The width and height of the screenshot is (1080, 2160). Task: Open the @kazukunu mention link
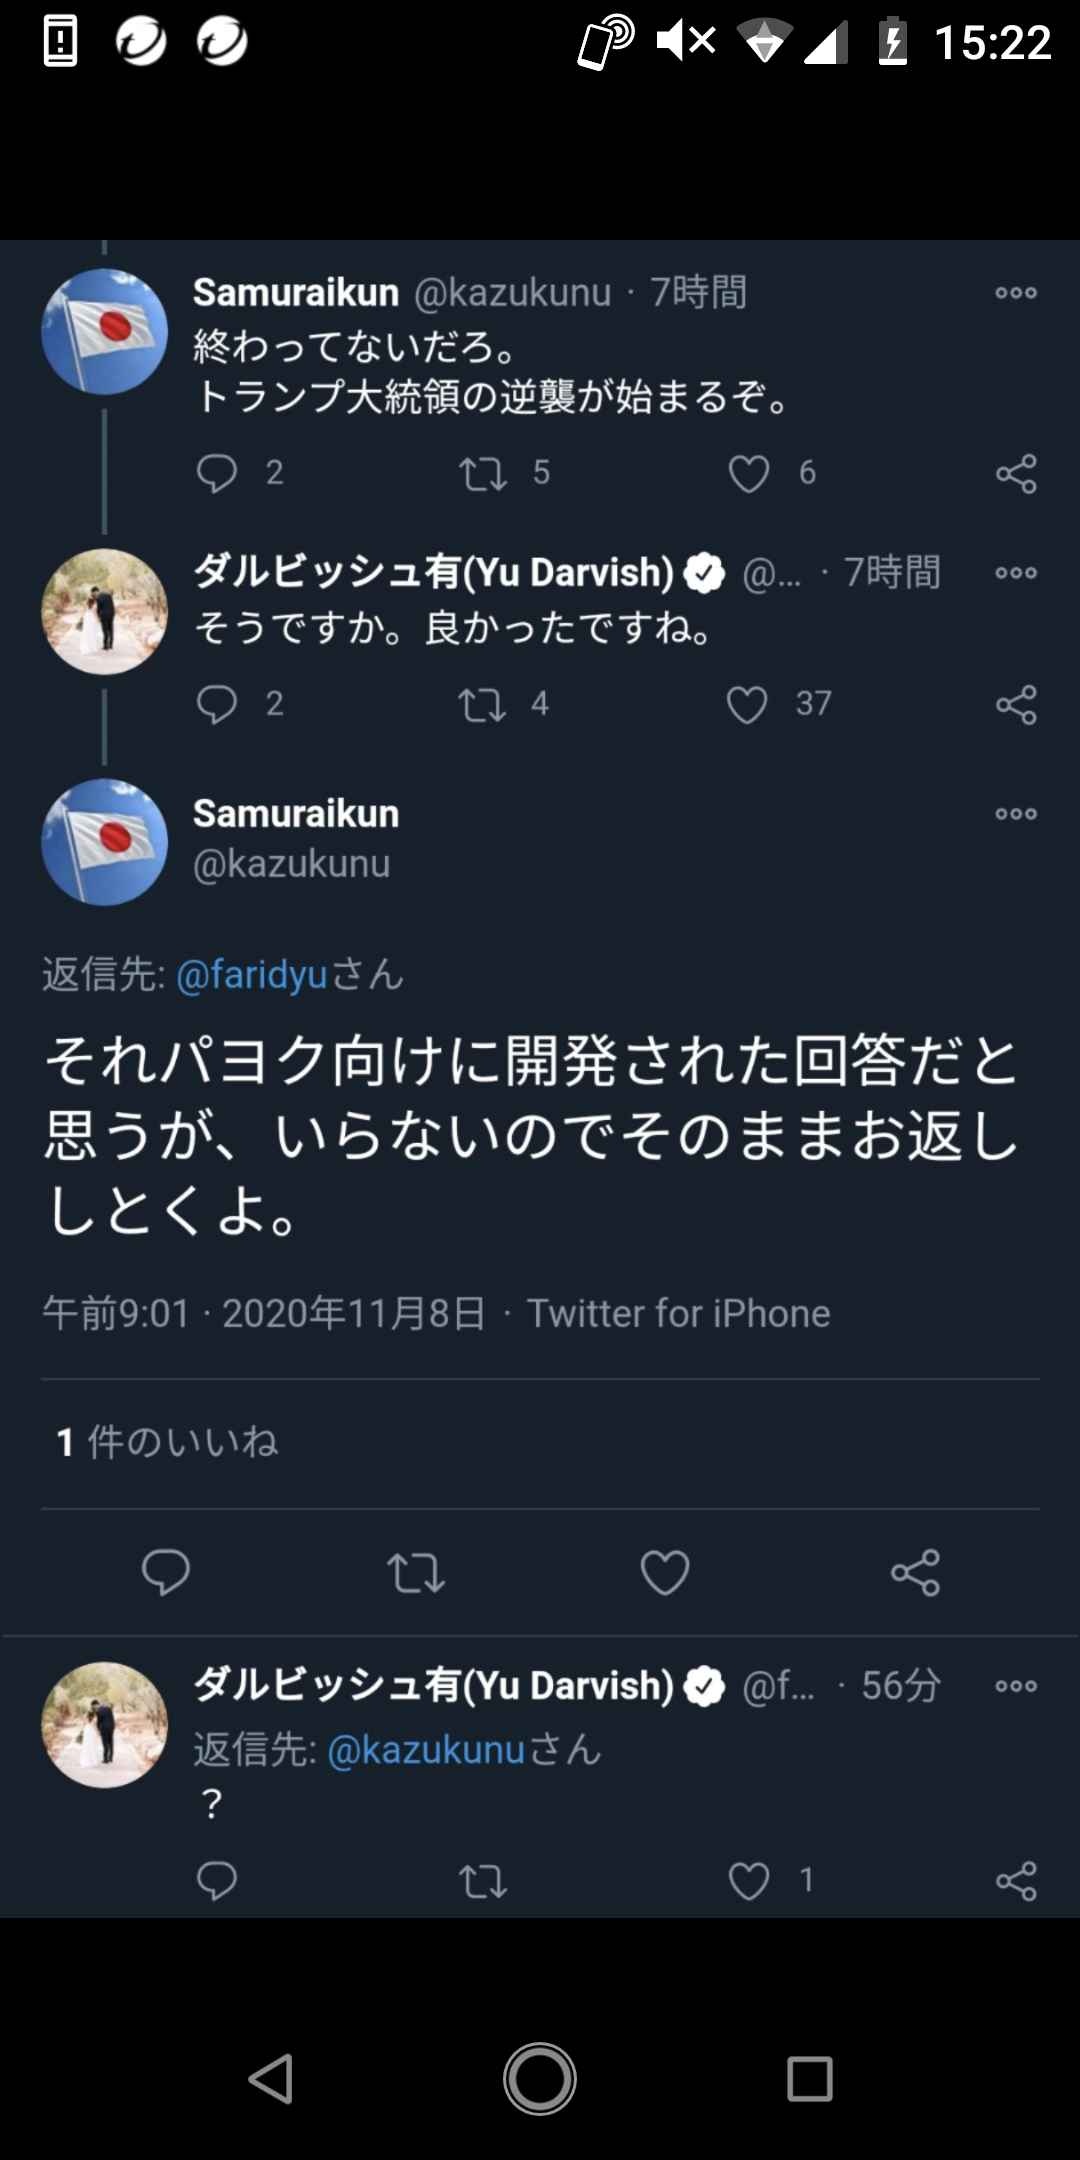tap(426, 1750)
